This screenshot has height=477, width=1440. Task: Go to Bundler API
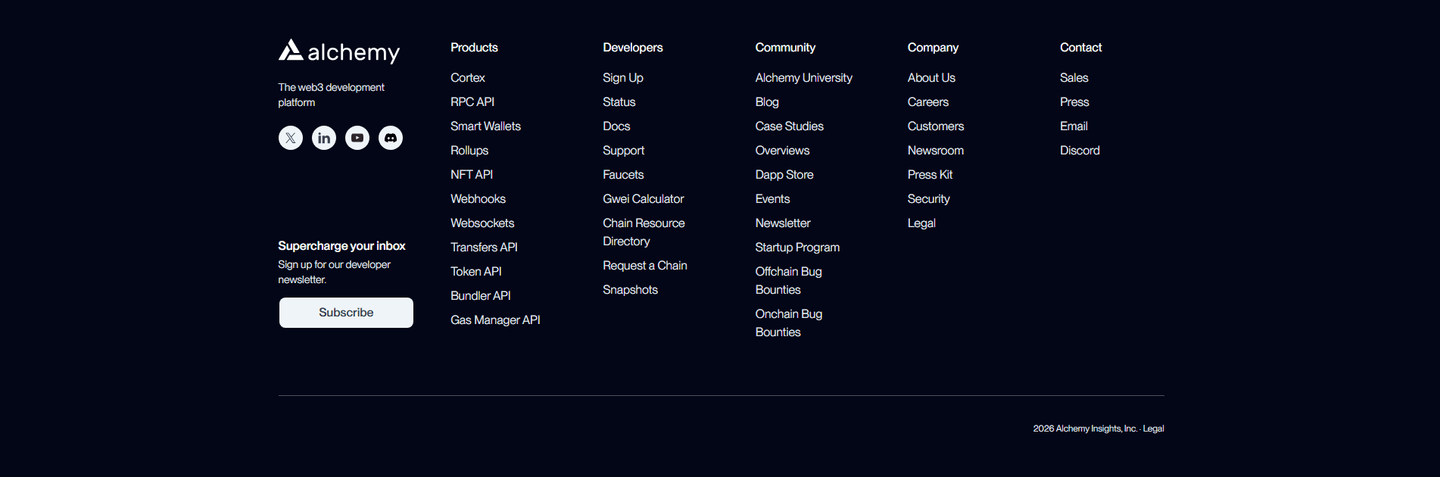(481, 295)
